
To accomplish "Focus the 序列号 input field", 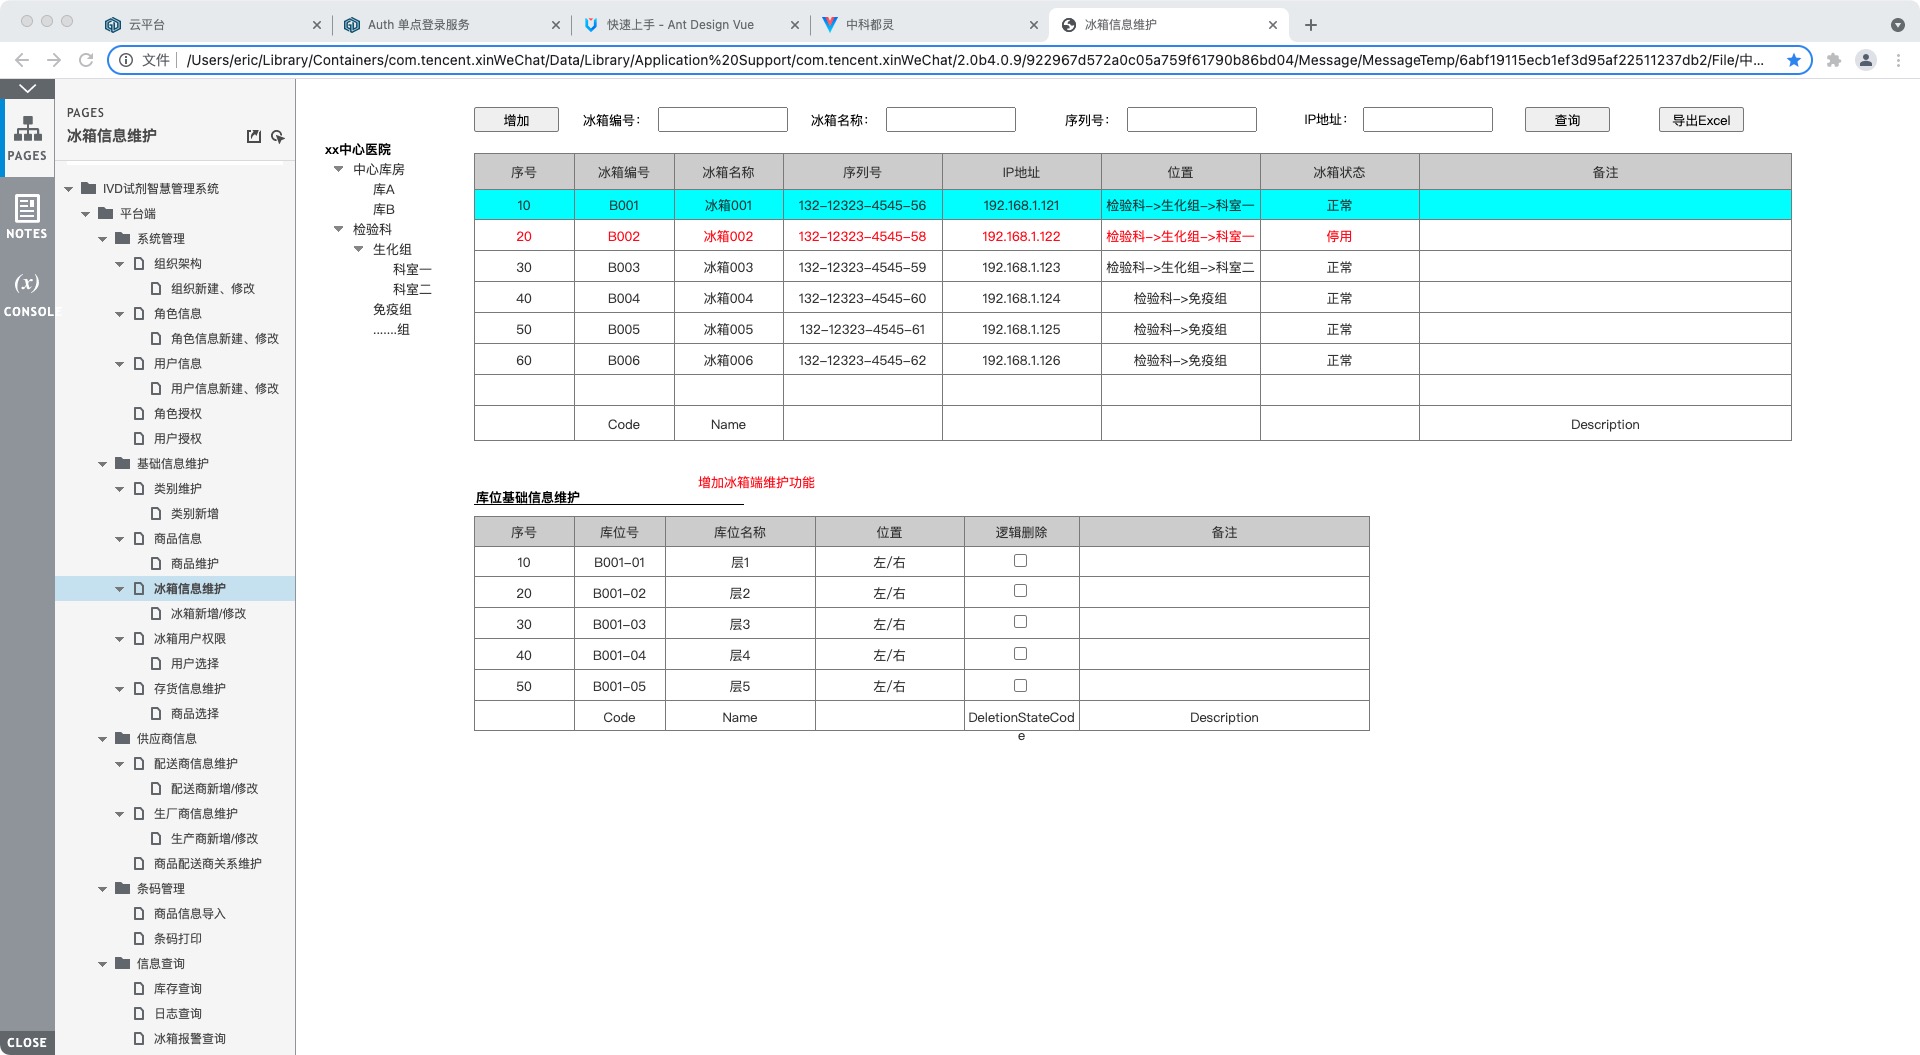I will tap(1192, 120).
